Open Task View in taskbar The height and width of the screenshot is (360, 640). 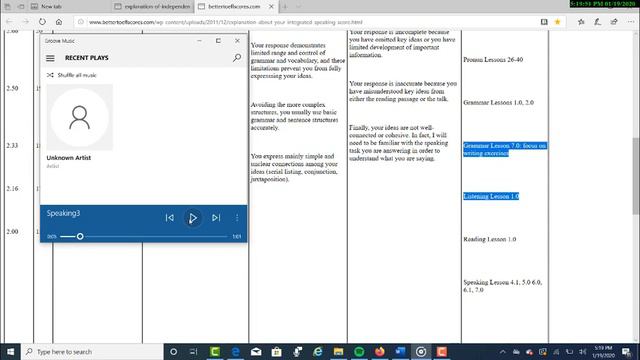[194, 351]
